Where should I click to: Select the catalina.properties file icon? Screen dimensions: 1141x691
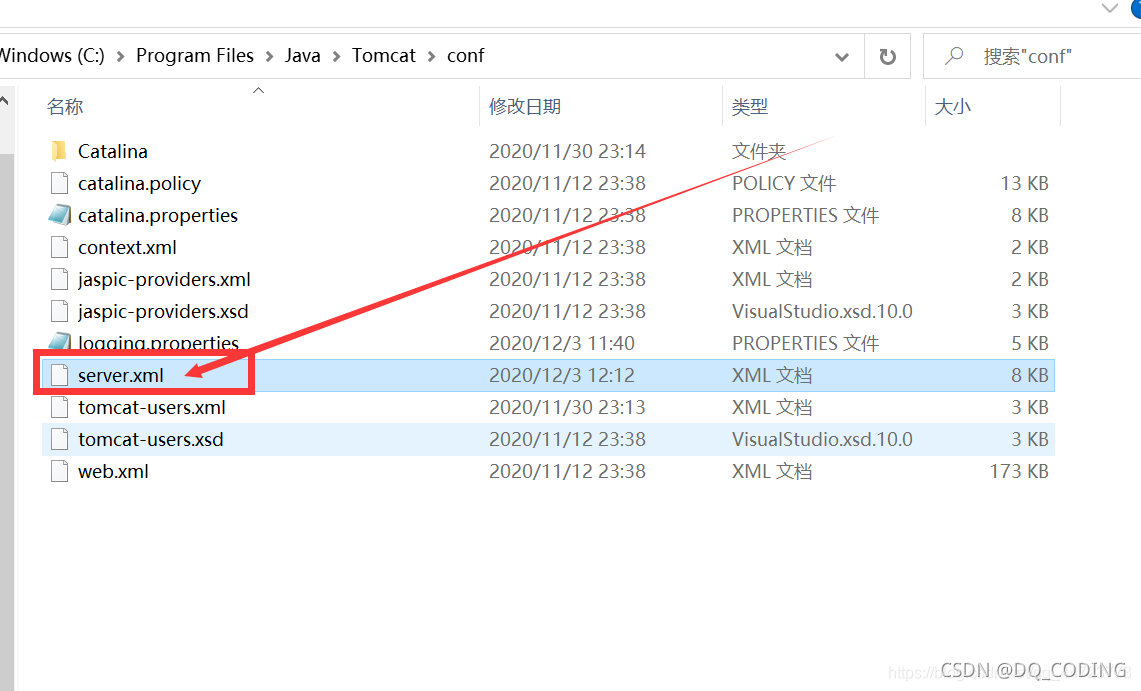[x=60, y=215]
